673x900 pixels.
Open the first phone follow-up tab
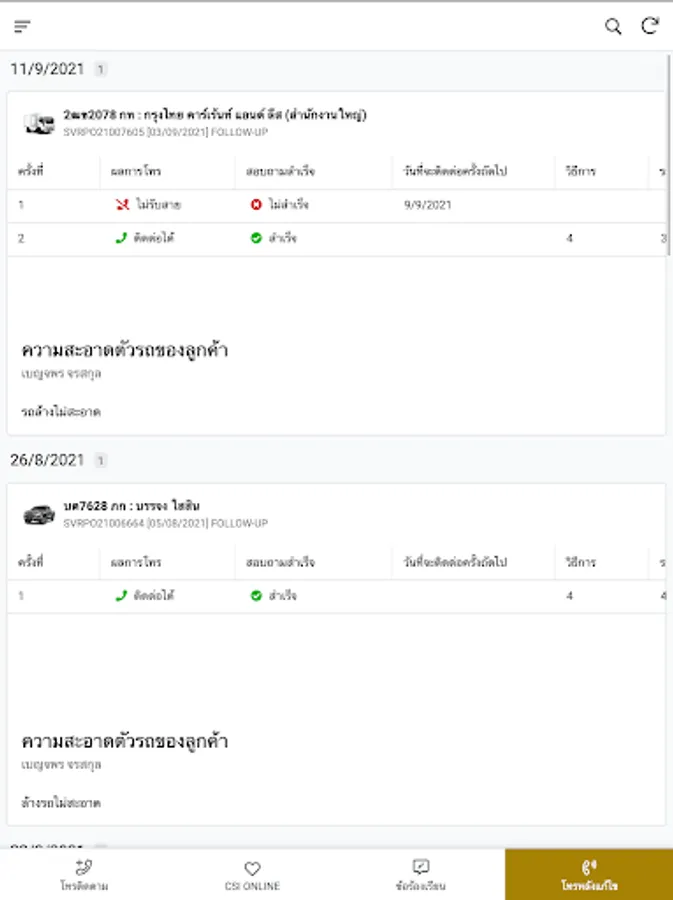84,875
